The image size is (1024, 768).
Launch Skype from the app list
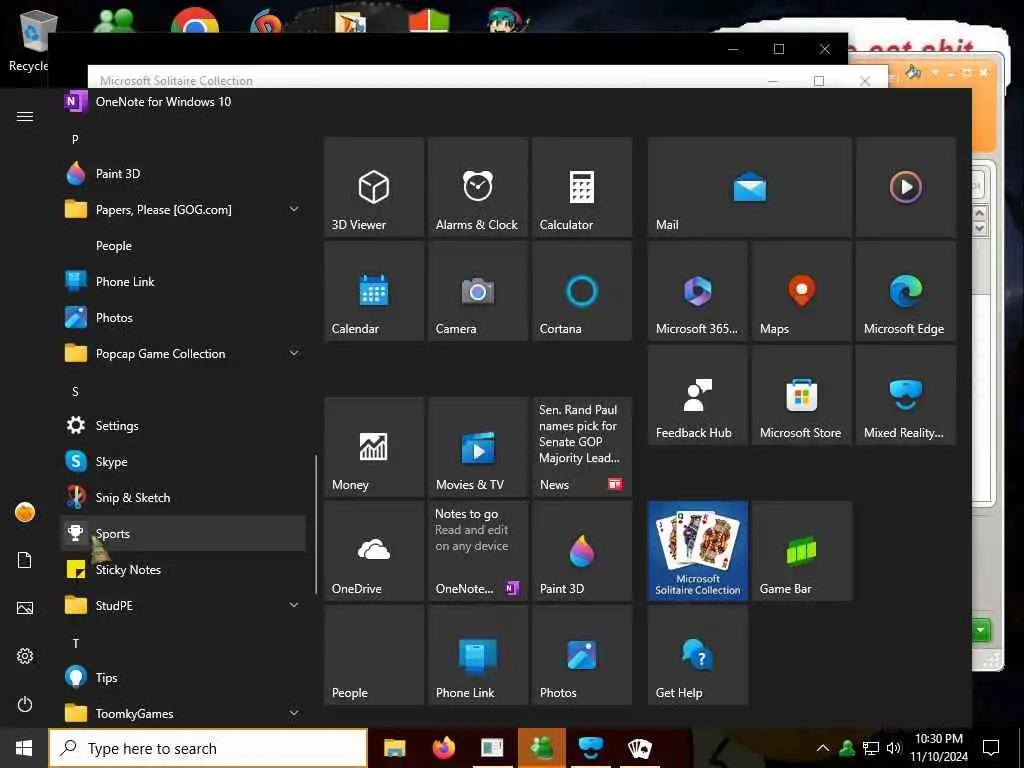(x=183, y=461)
